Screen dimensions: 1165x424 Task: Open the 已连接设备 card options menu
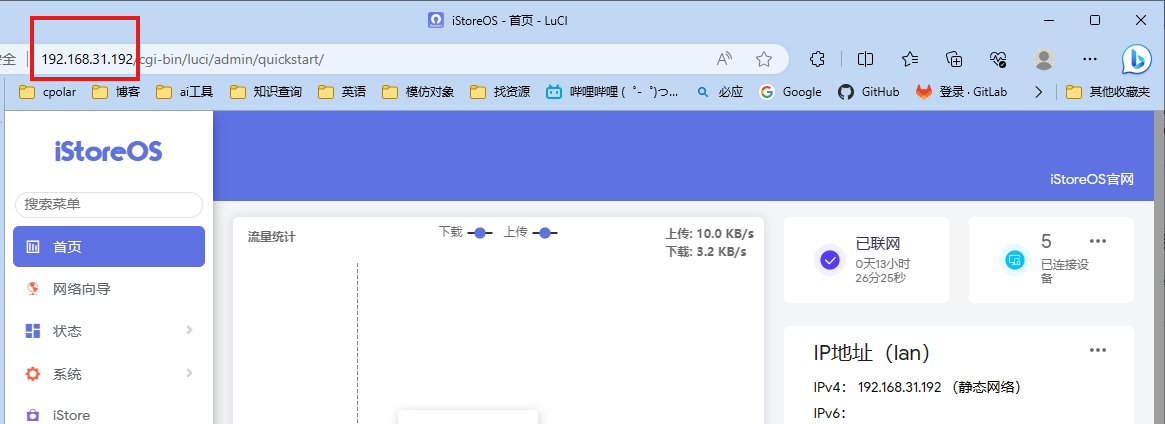coord(1098,241)
